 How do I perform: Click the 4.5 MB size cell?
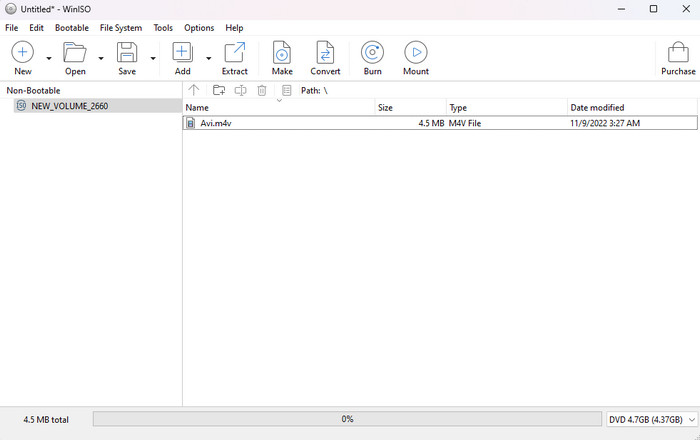tap(431, 123)
